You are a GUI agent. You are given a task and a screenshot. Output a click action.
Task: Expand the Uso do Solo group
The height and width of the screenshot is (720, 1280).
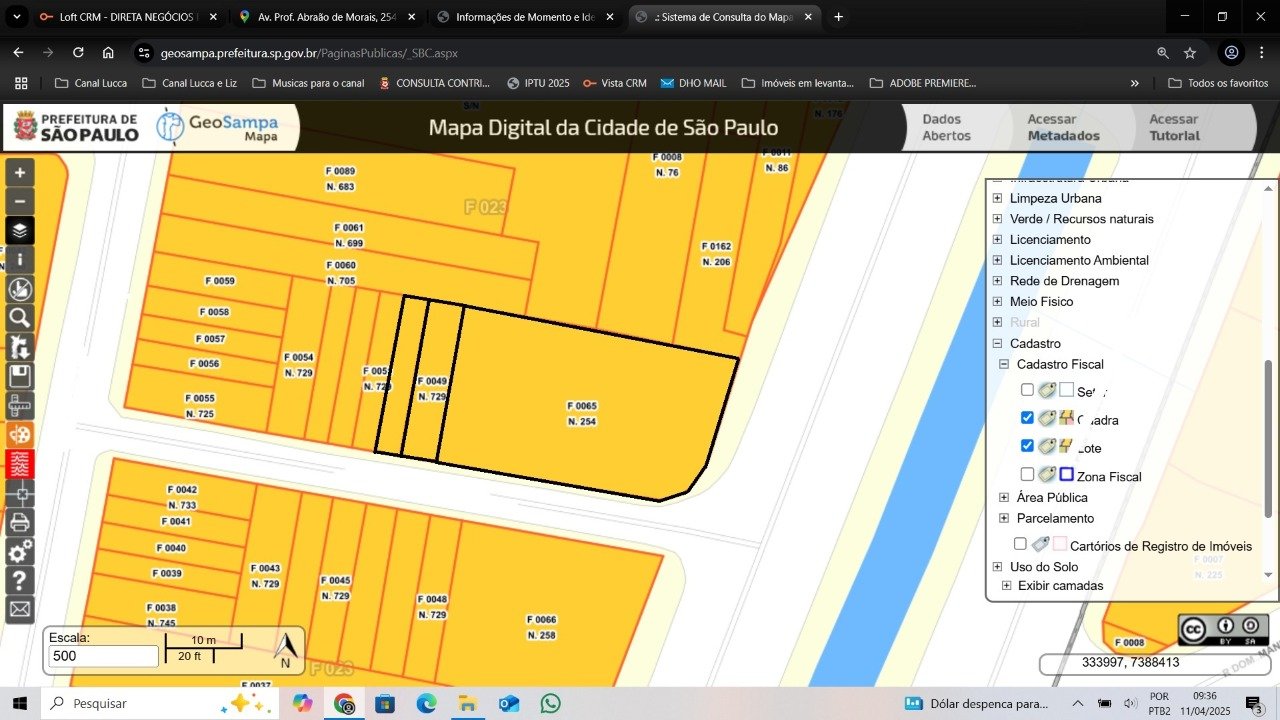pos(997,567)
